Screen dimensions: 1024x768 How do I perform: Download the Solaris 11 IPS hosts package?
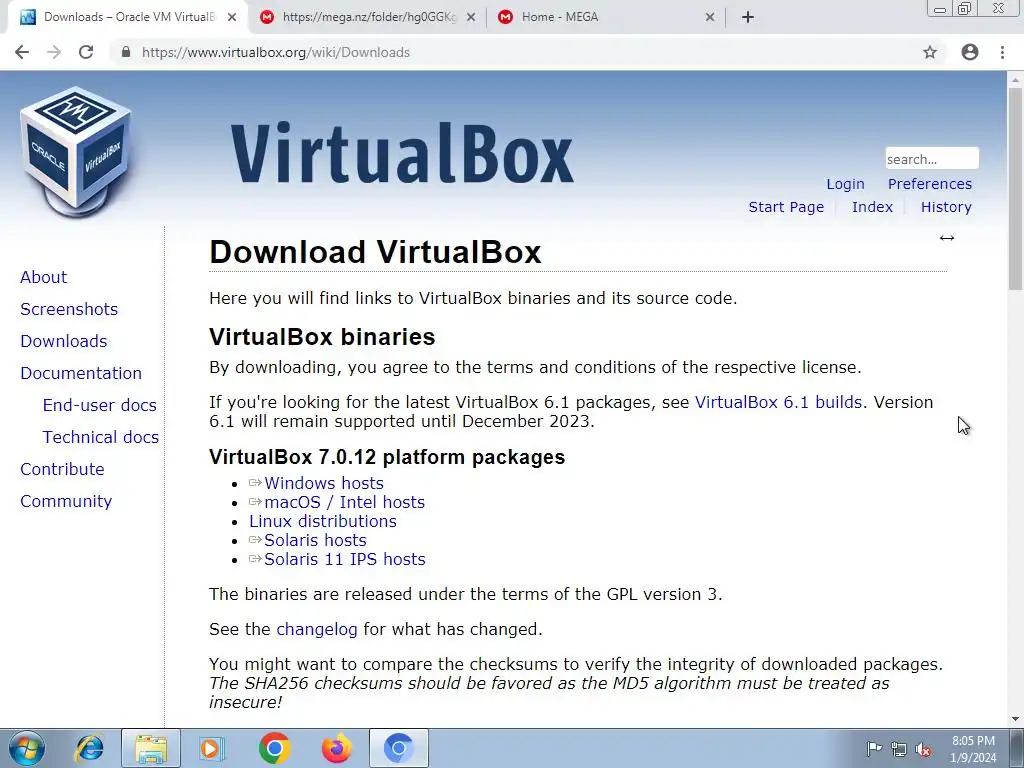pos(345,559)
